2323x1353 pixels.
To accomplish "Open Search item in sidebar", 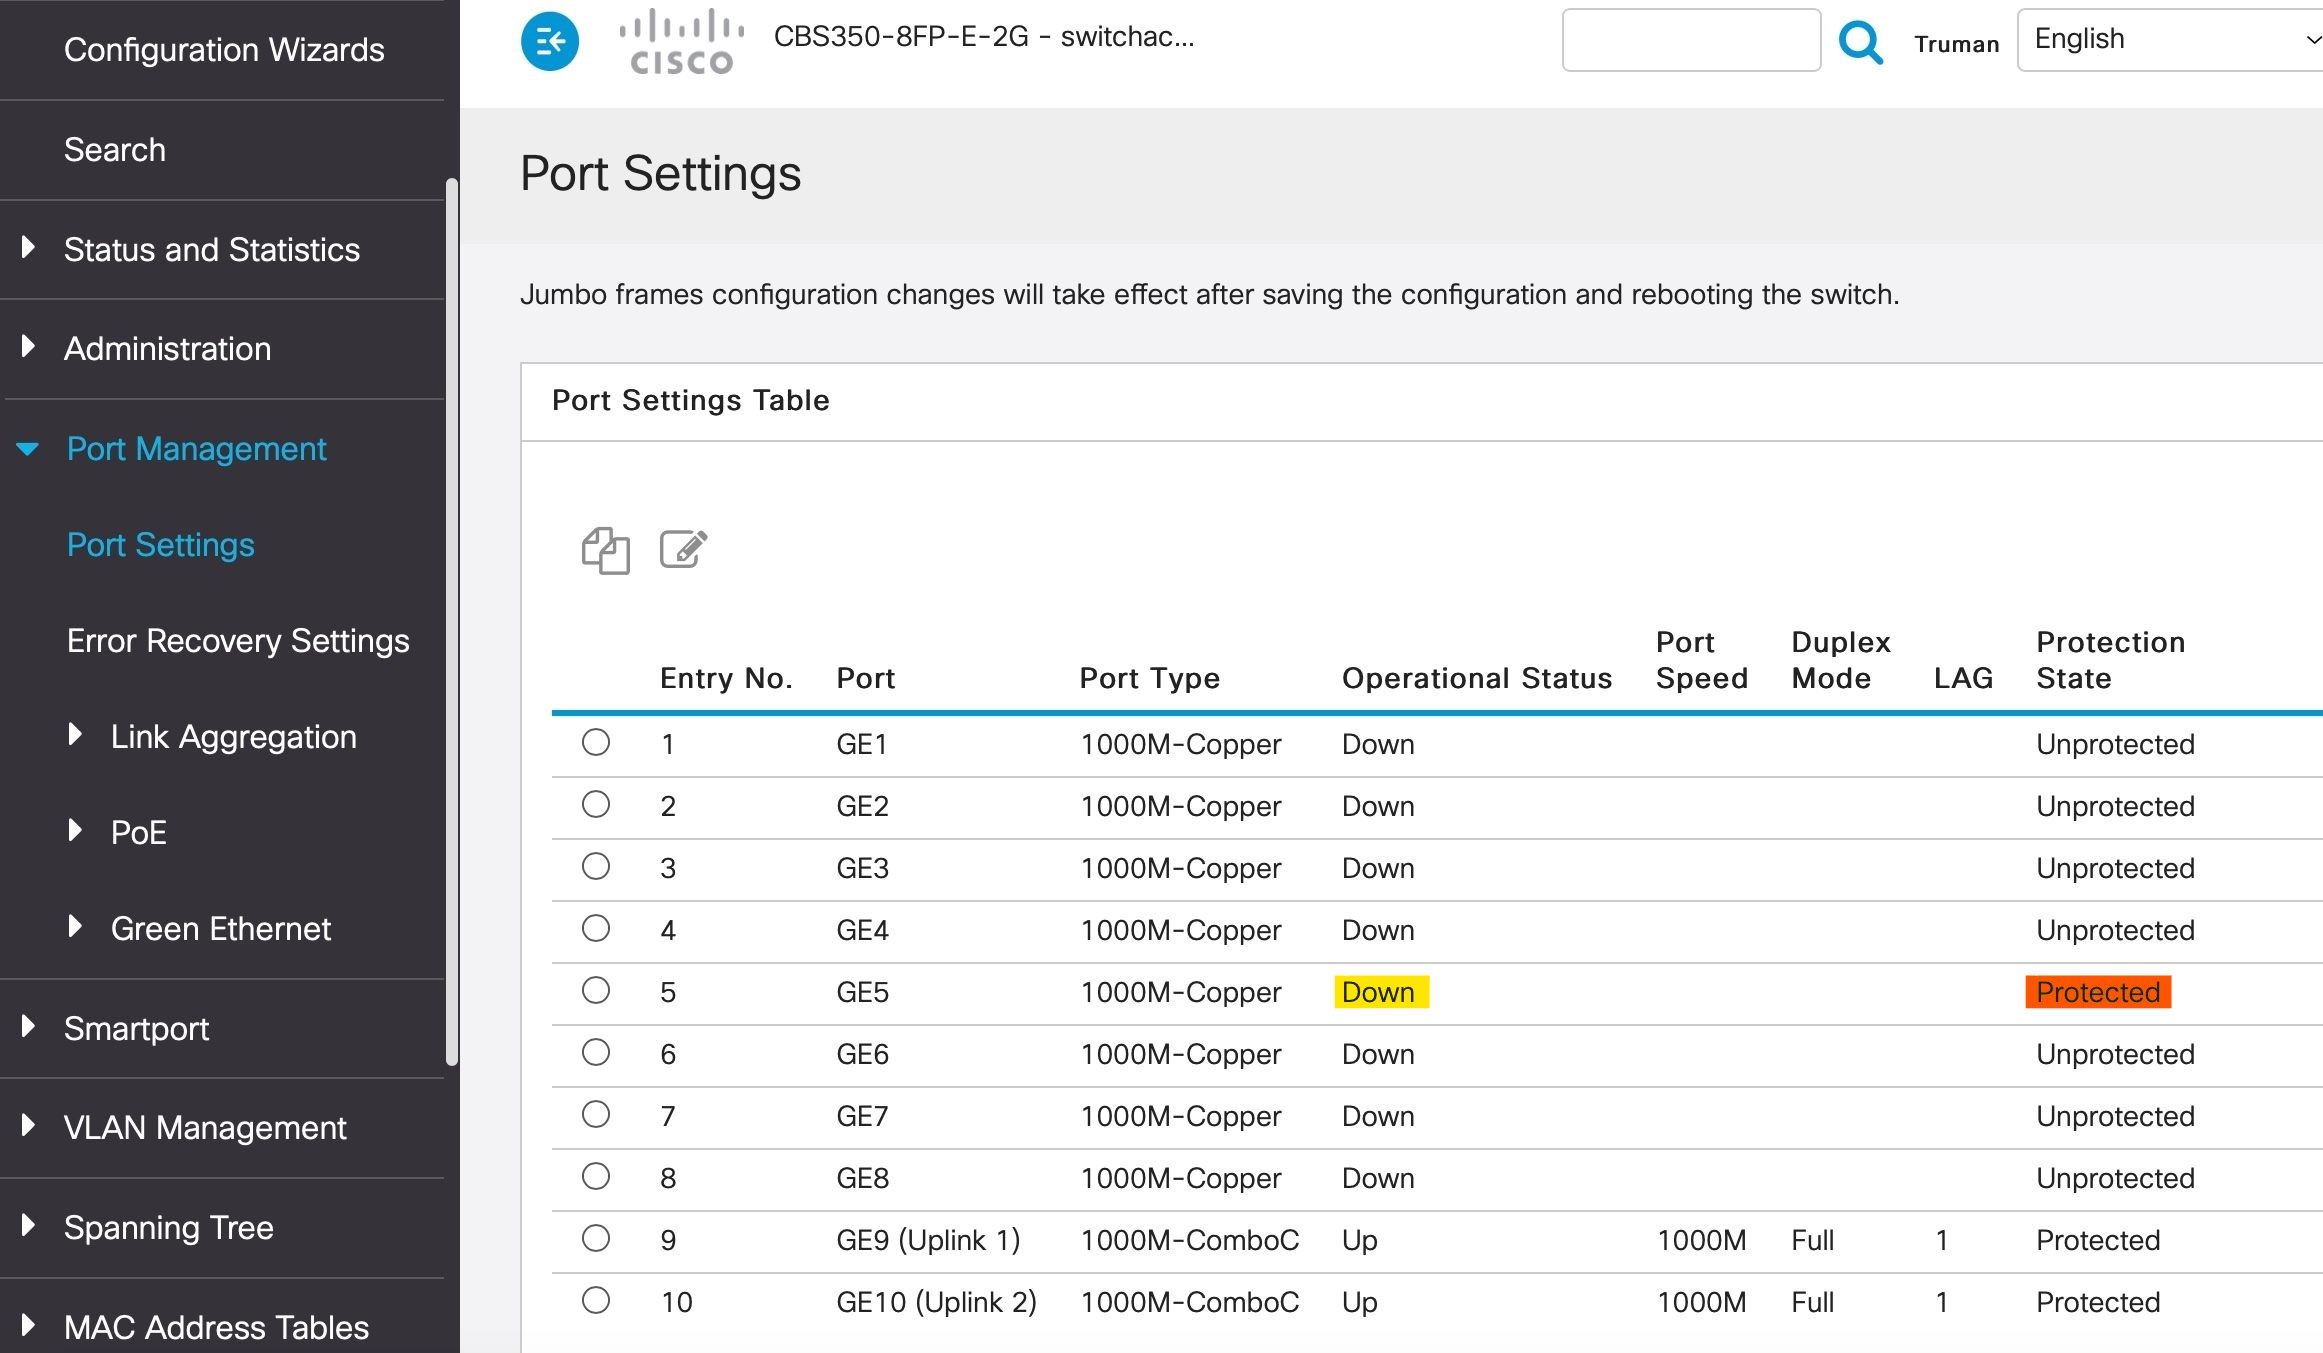I will point(115,149).
